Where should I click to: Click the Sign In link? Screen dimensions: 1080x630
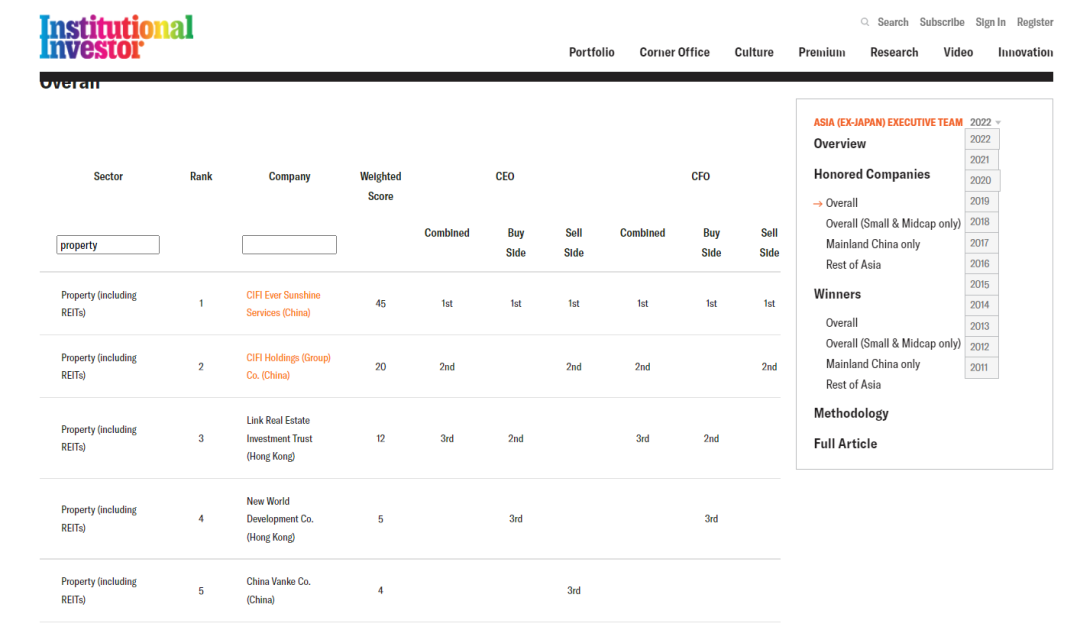pyautogui.click(x=990, y=22)
